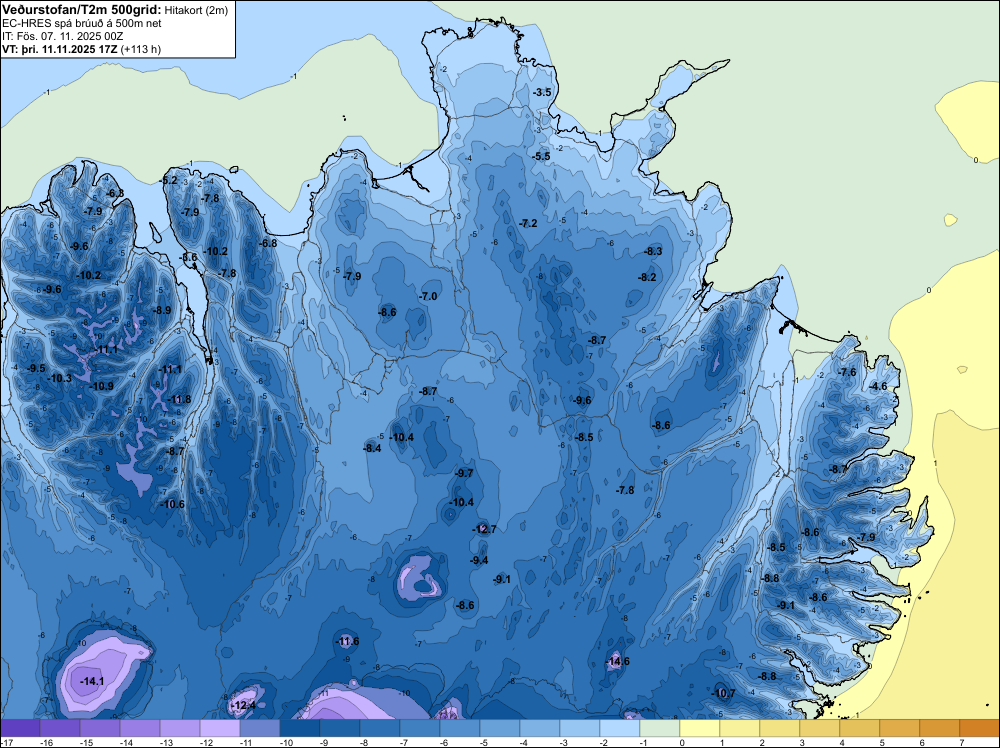Click the '-5.5' temperature value
The height and width of the screenshot is (748, 1000).
pos(541,156)
